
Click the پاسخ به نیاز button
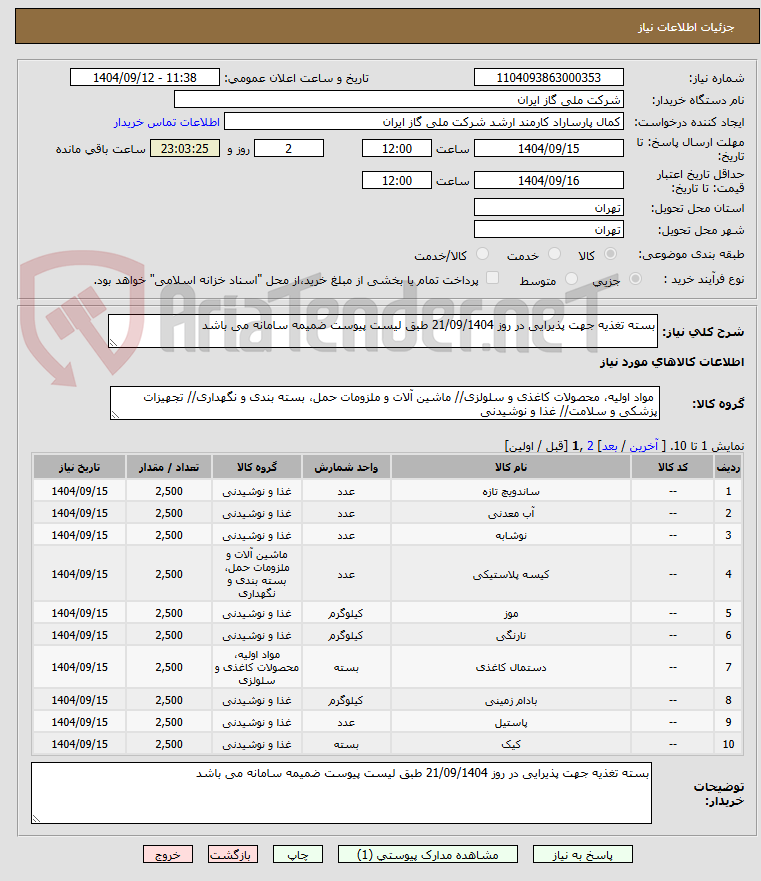coord(582,855)
